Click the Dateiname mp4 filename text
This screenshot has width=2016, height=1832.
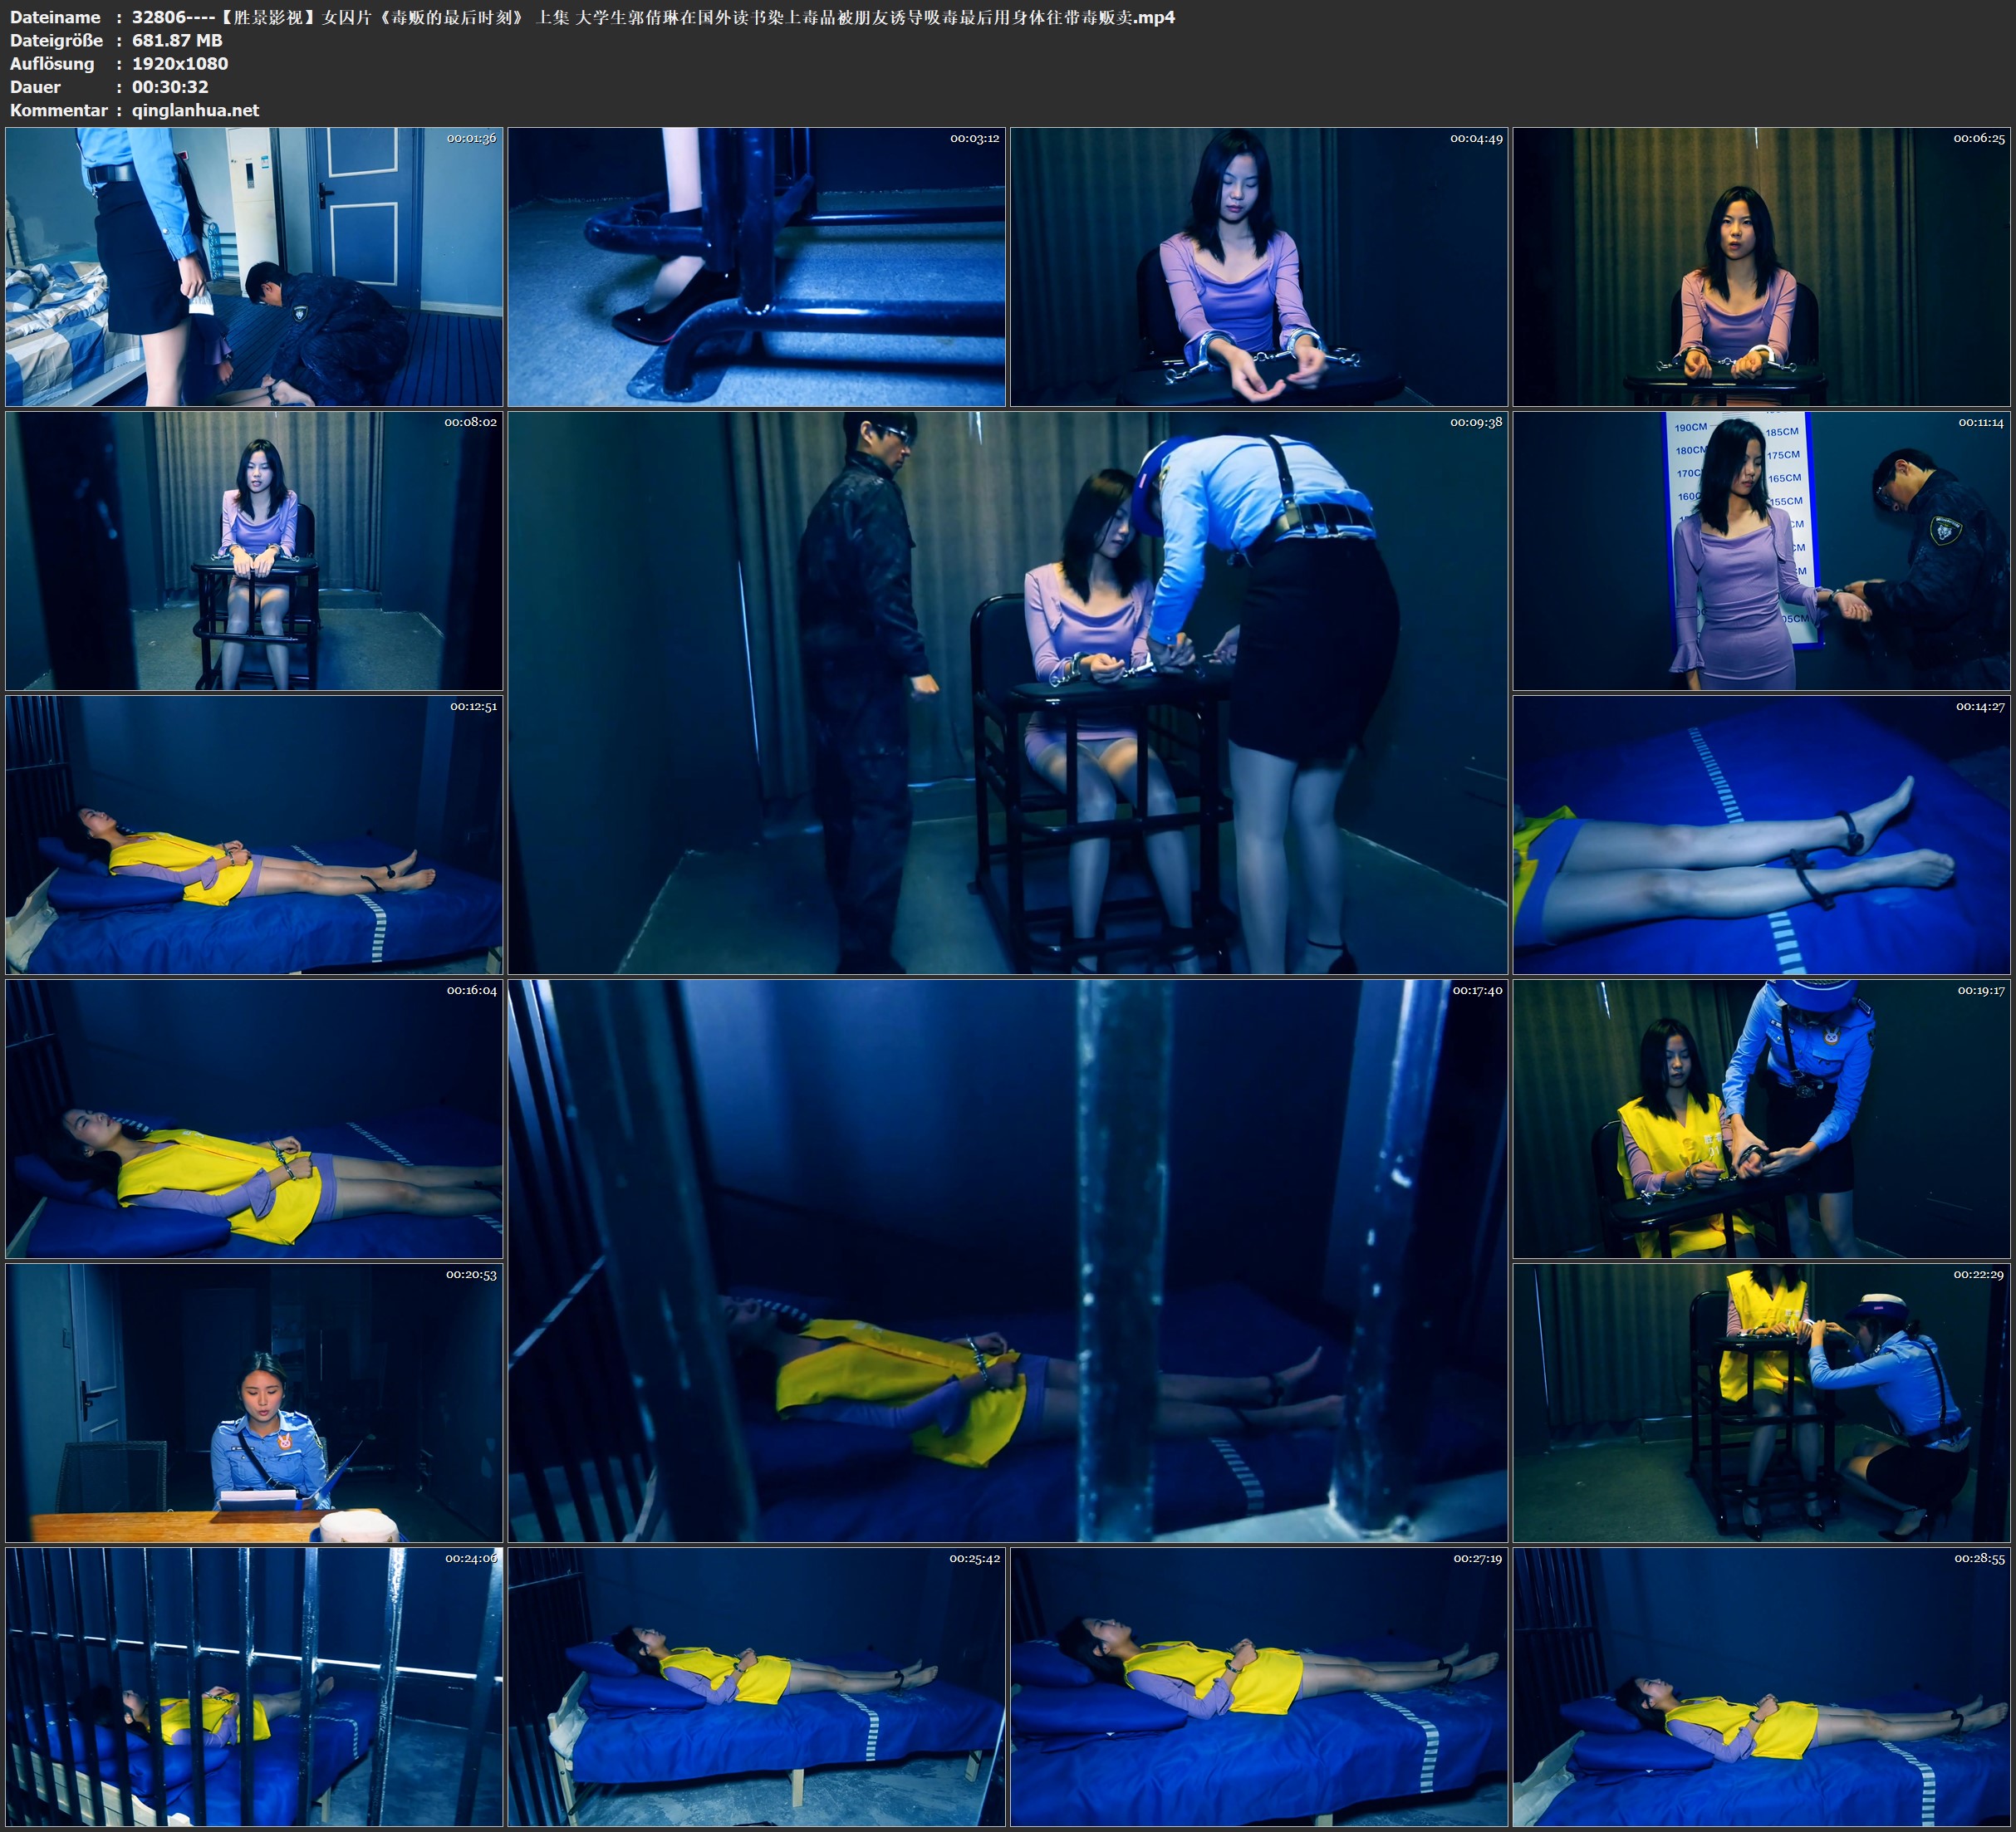pyautogui.click(x=652, y=17)
